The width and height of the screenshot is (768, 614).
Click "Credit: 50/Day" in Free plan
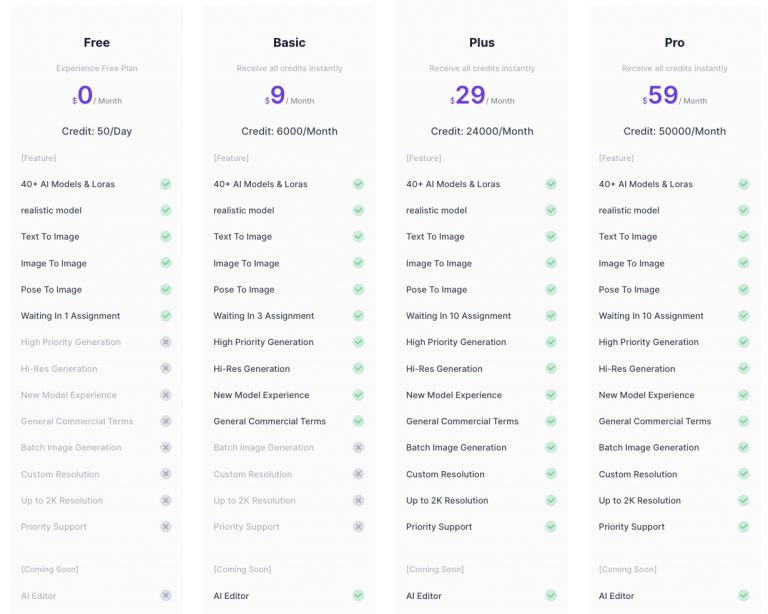pyautogui.click(x=97, y=132)
